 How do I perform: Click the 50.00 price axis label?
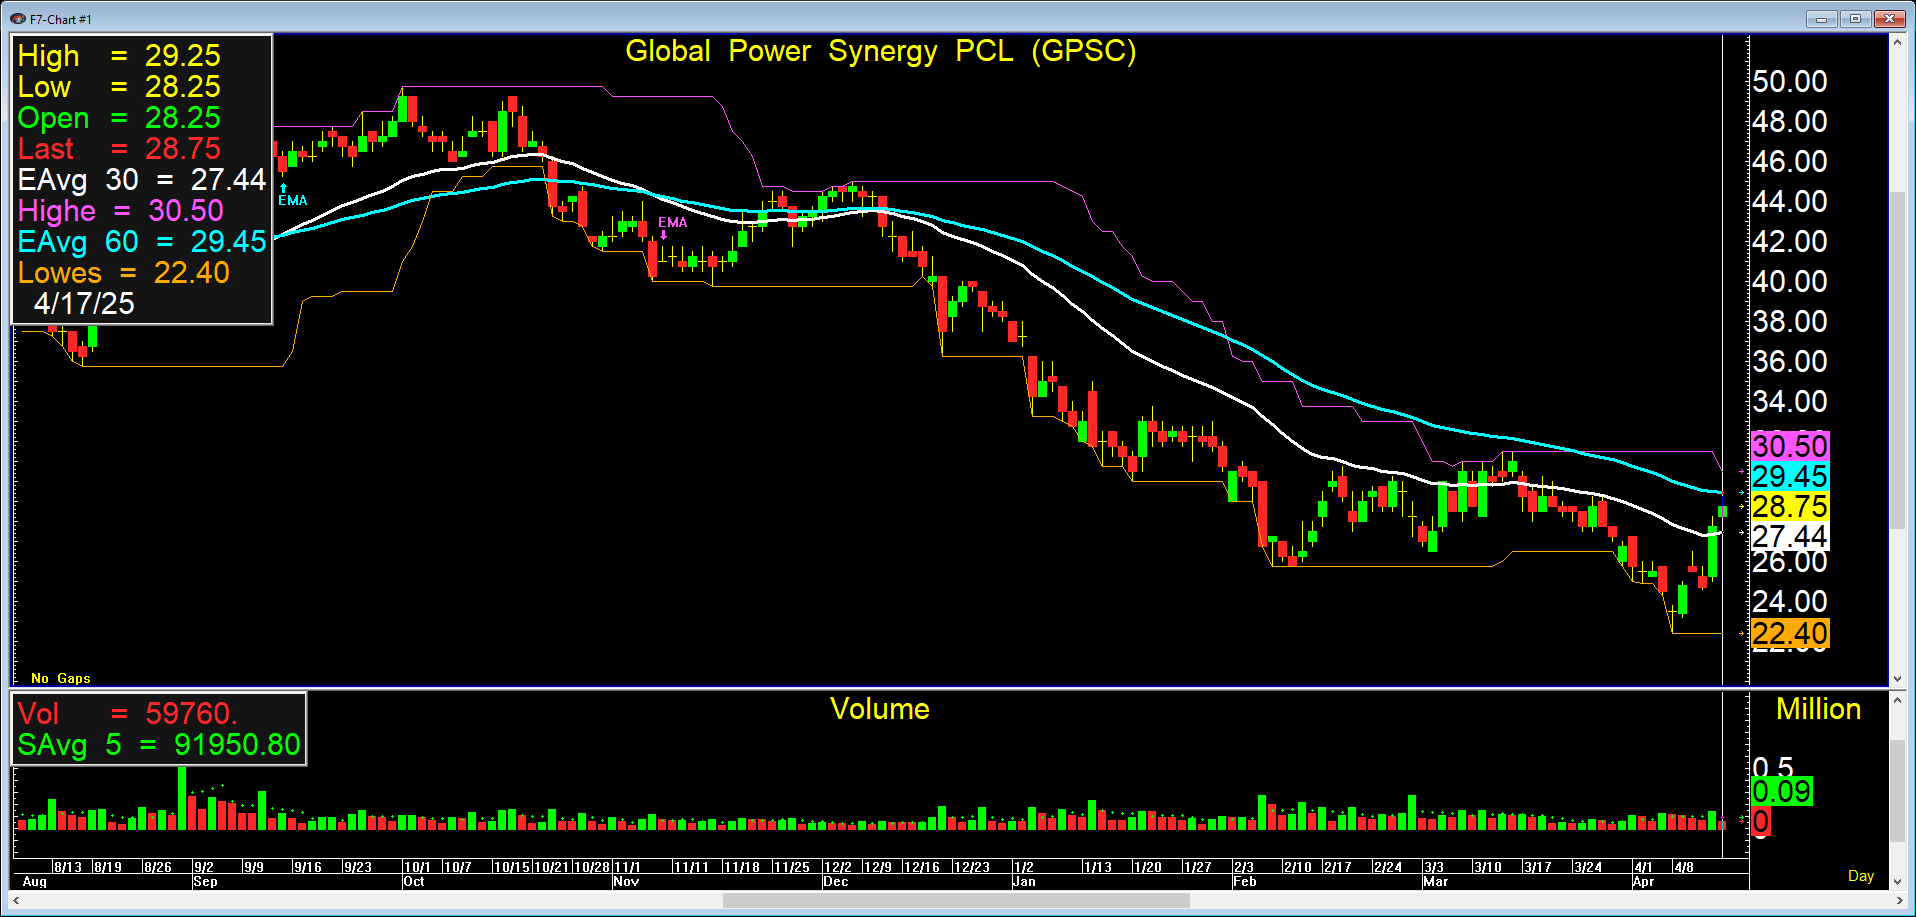[1790, 81]
